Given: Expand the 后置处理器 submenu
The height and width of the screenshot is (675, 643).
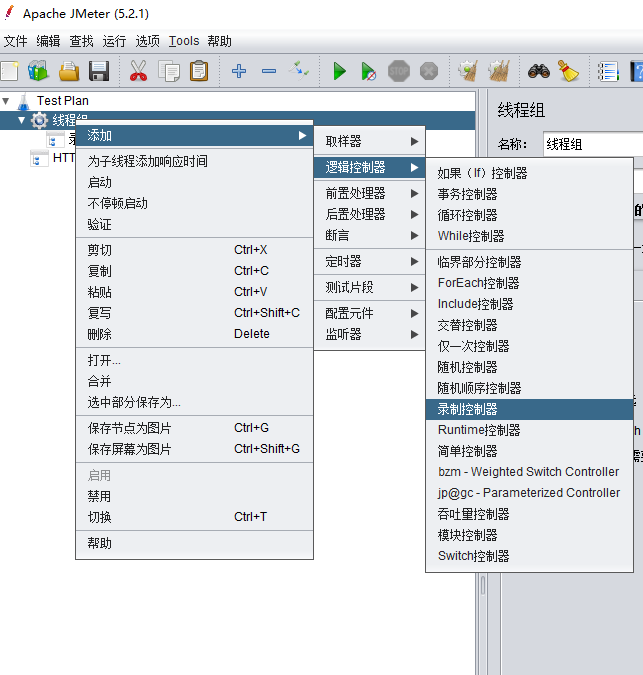Looking at the screenshot, I should (370, 214).
